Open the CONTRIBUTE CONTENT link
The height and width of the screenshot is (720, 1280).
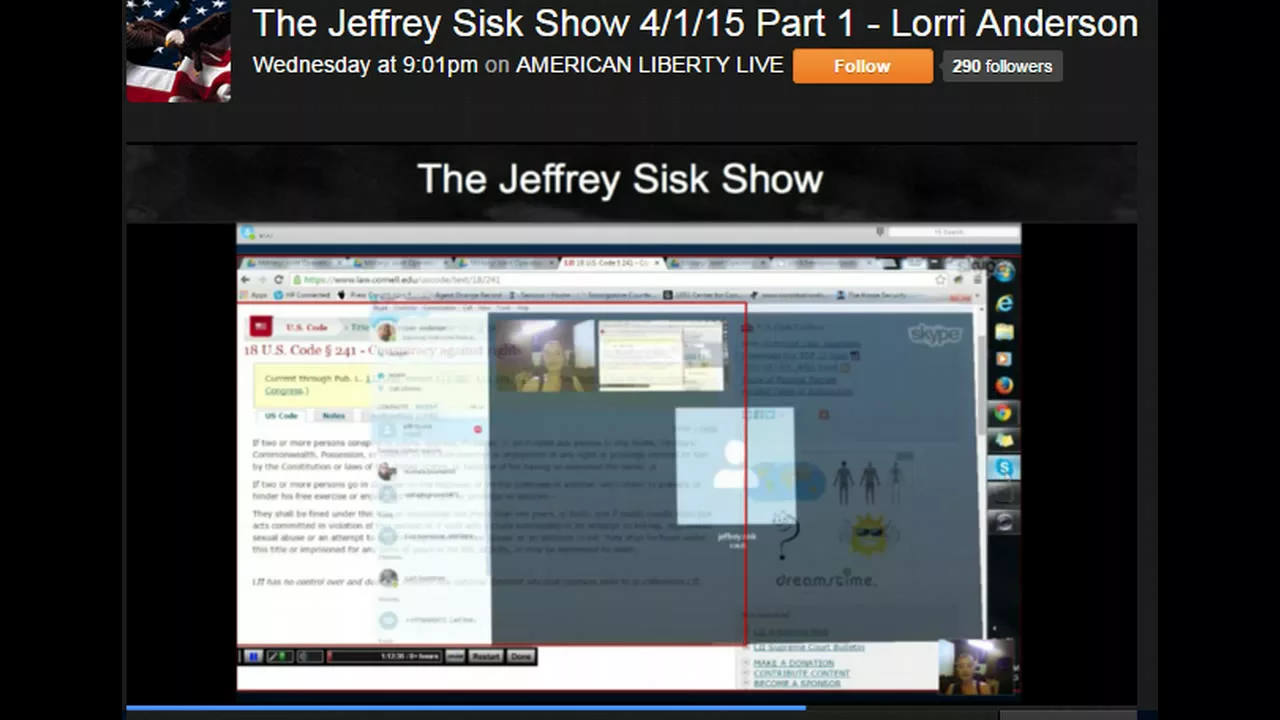coord(801,673)
